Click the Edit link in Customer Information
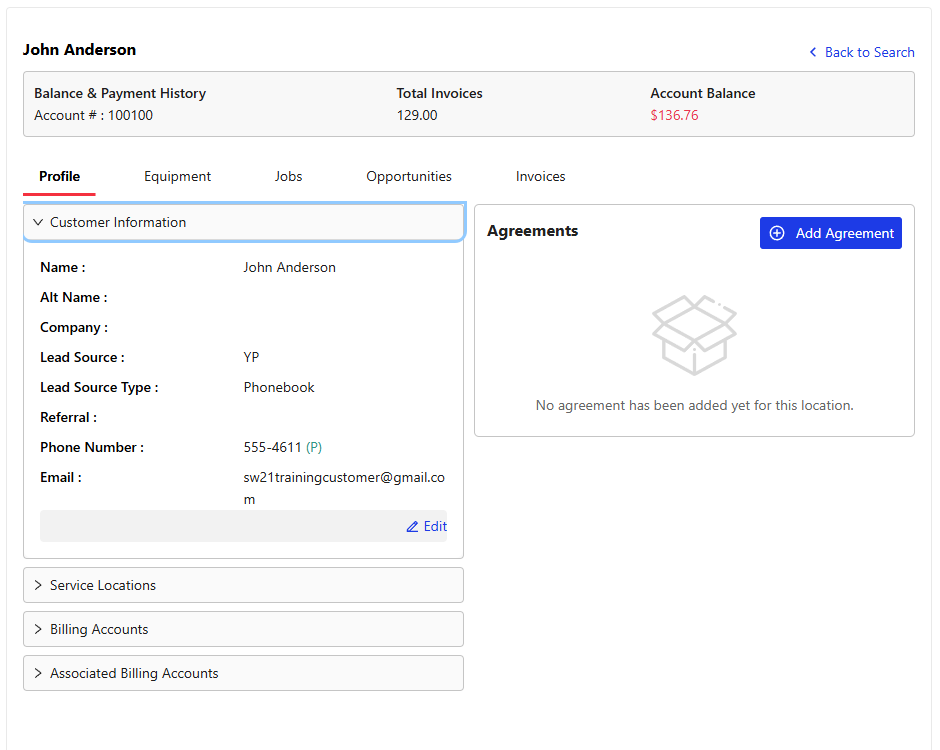Screen dimensions: 940x750 (x=427, y=526)
